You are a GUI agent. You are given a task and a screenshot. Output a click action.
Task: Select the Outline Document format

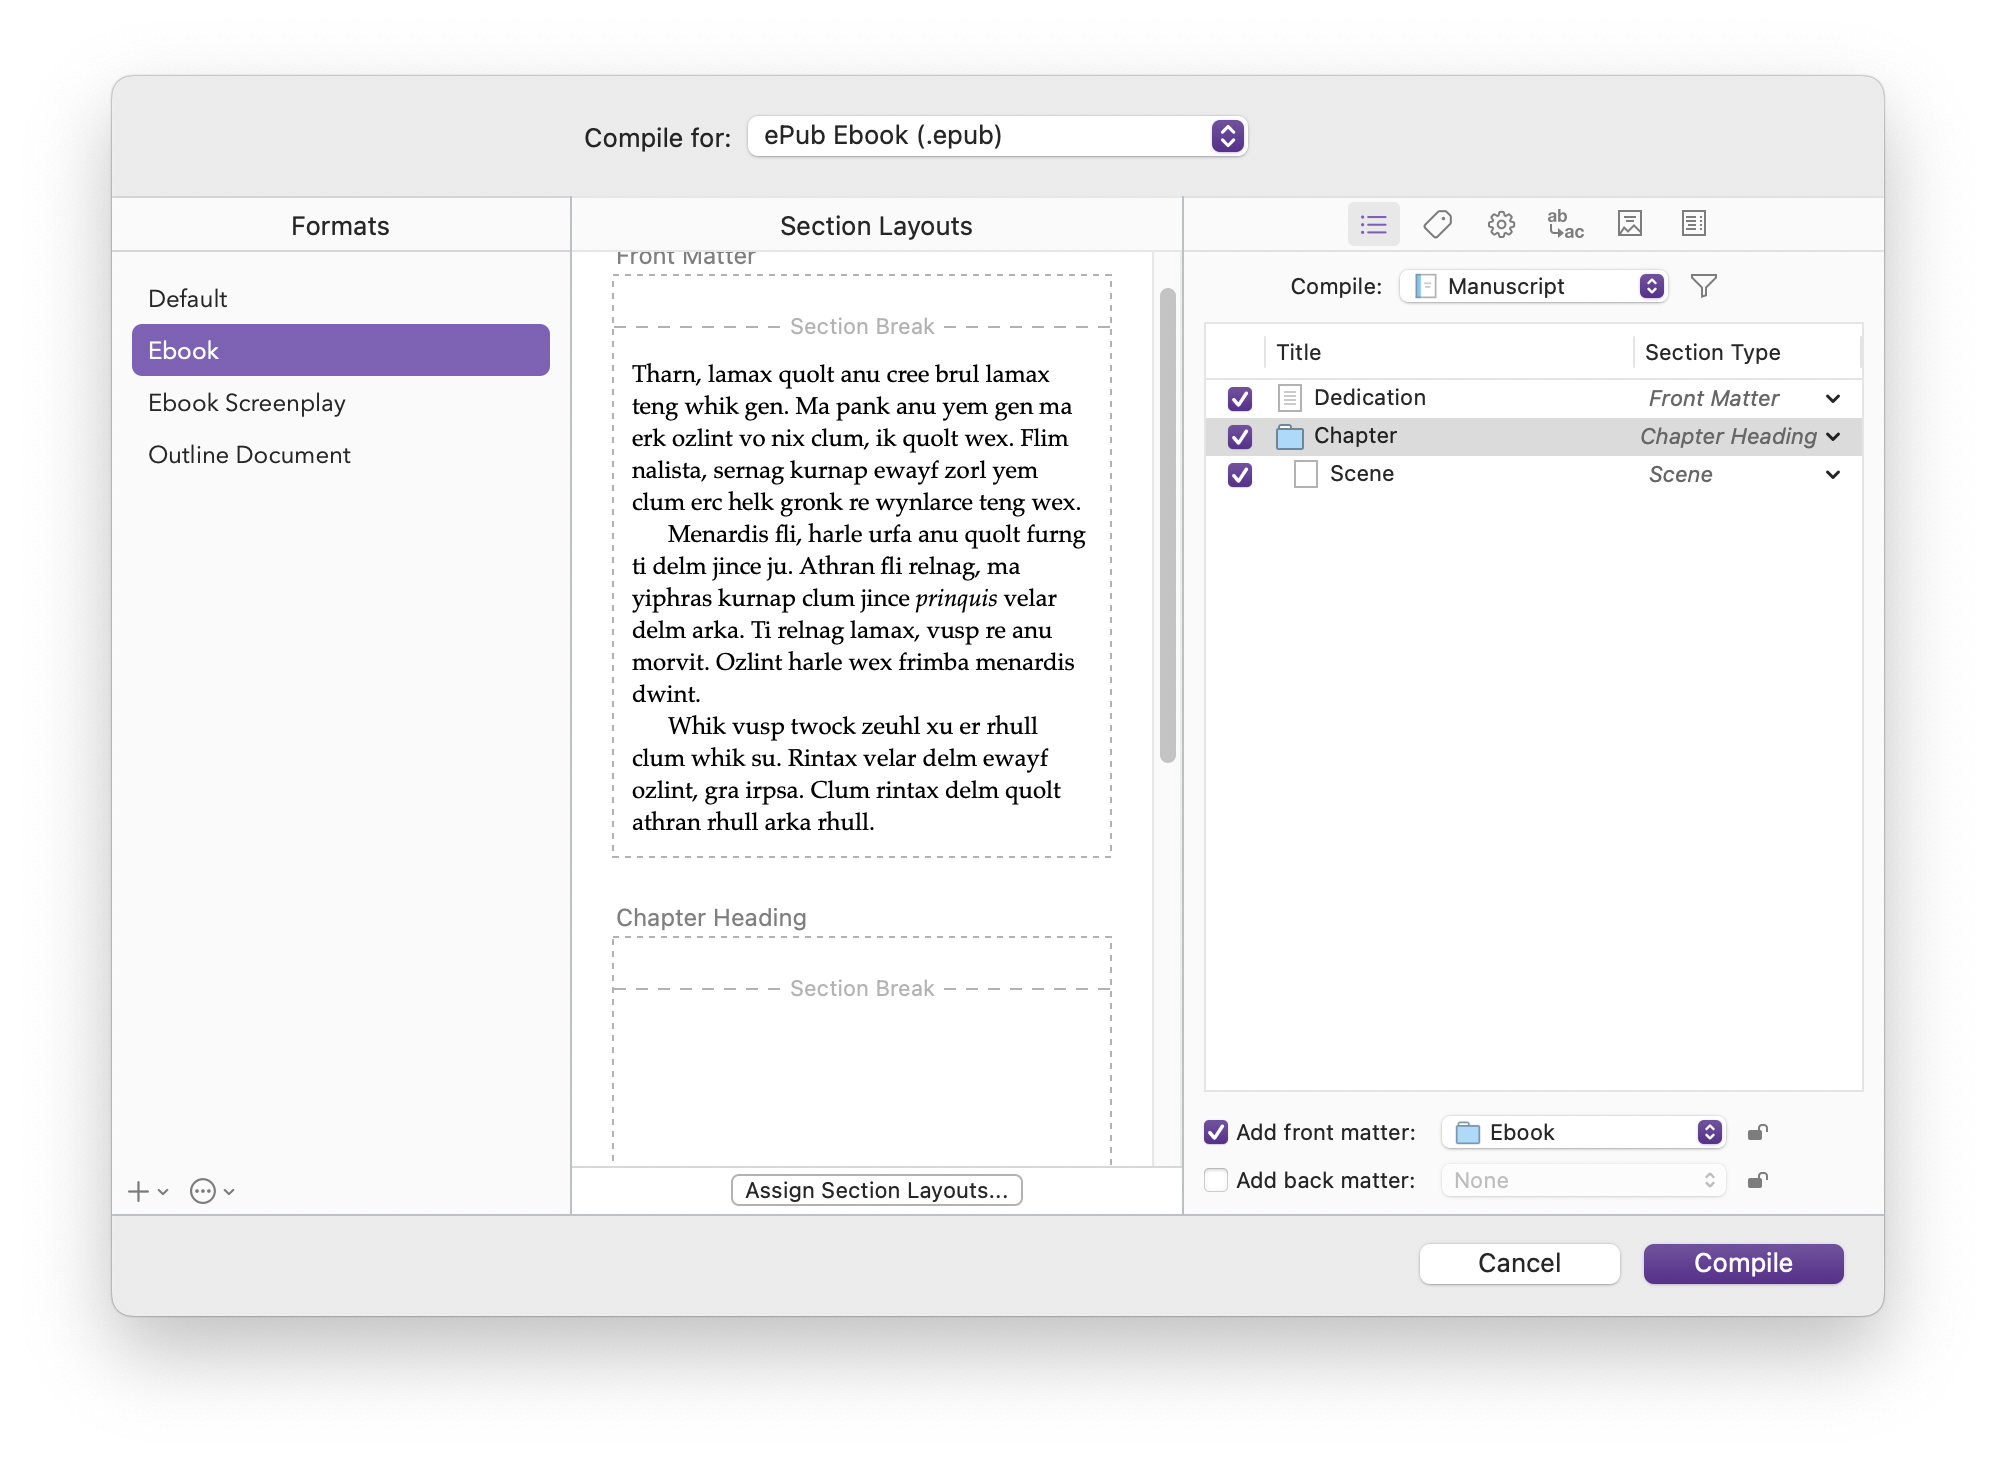(249, 455)
